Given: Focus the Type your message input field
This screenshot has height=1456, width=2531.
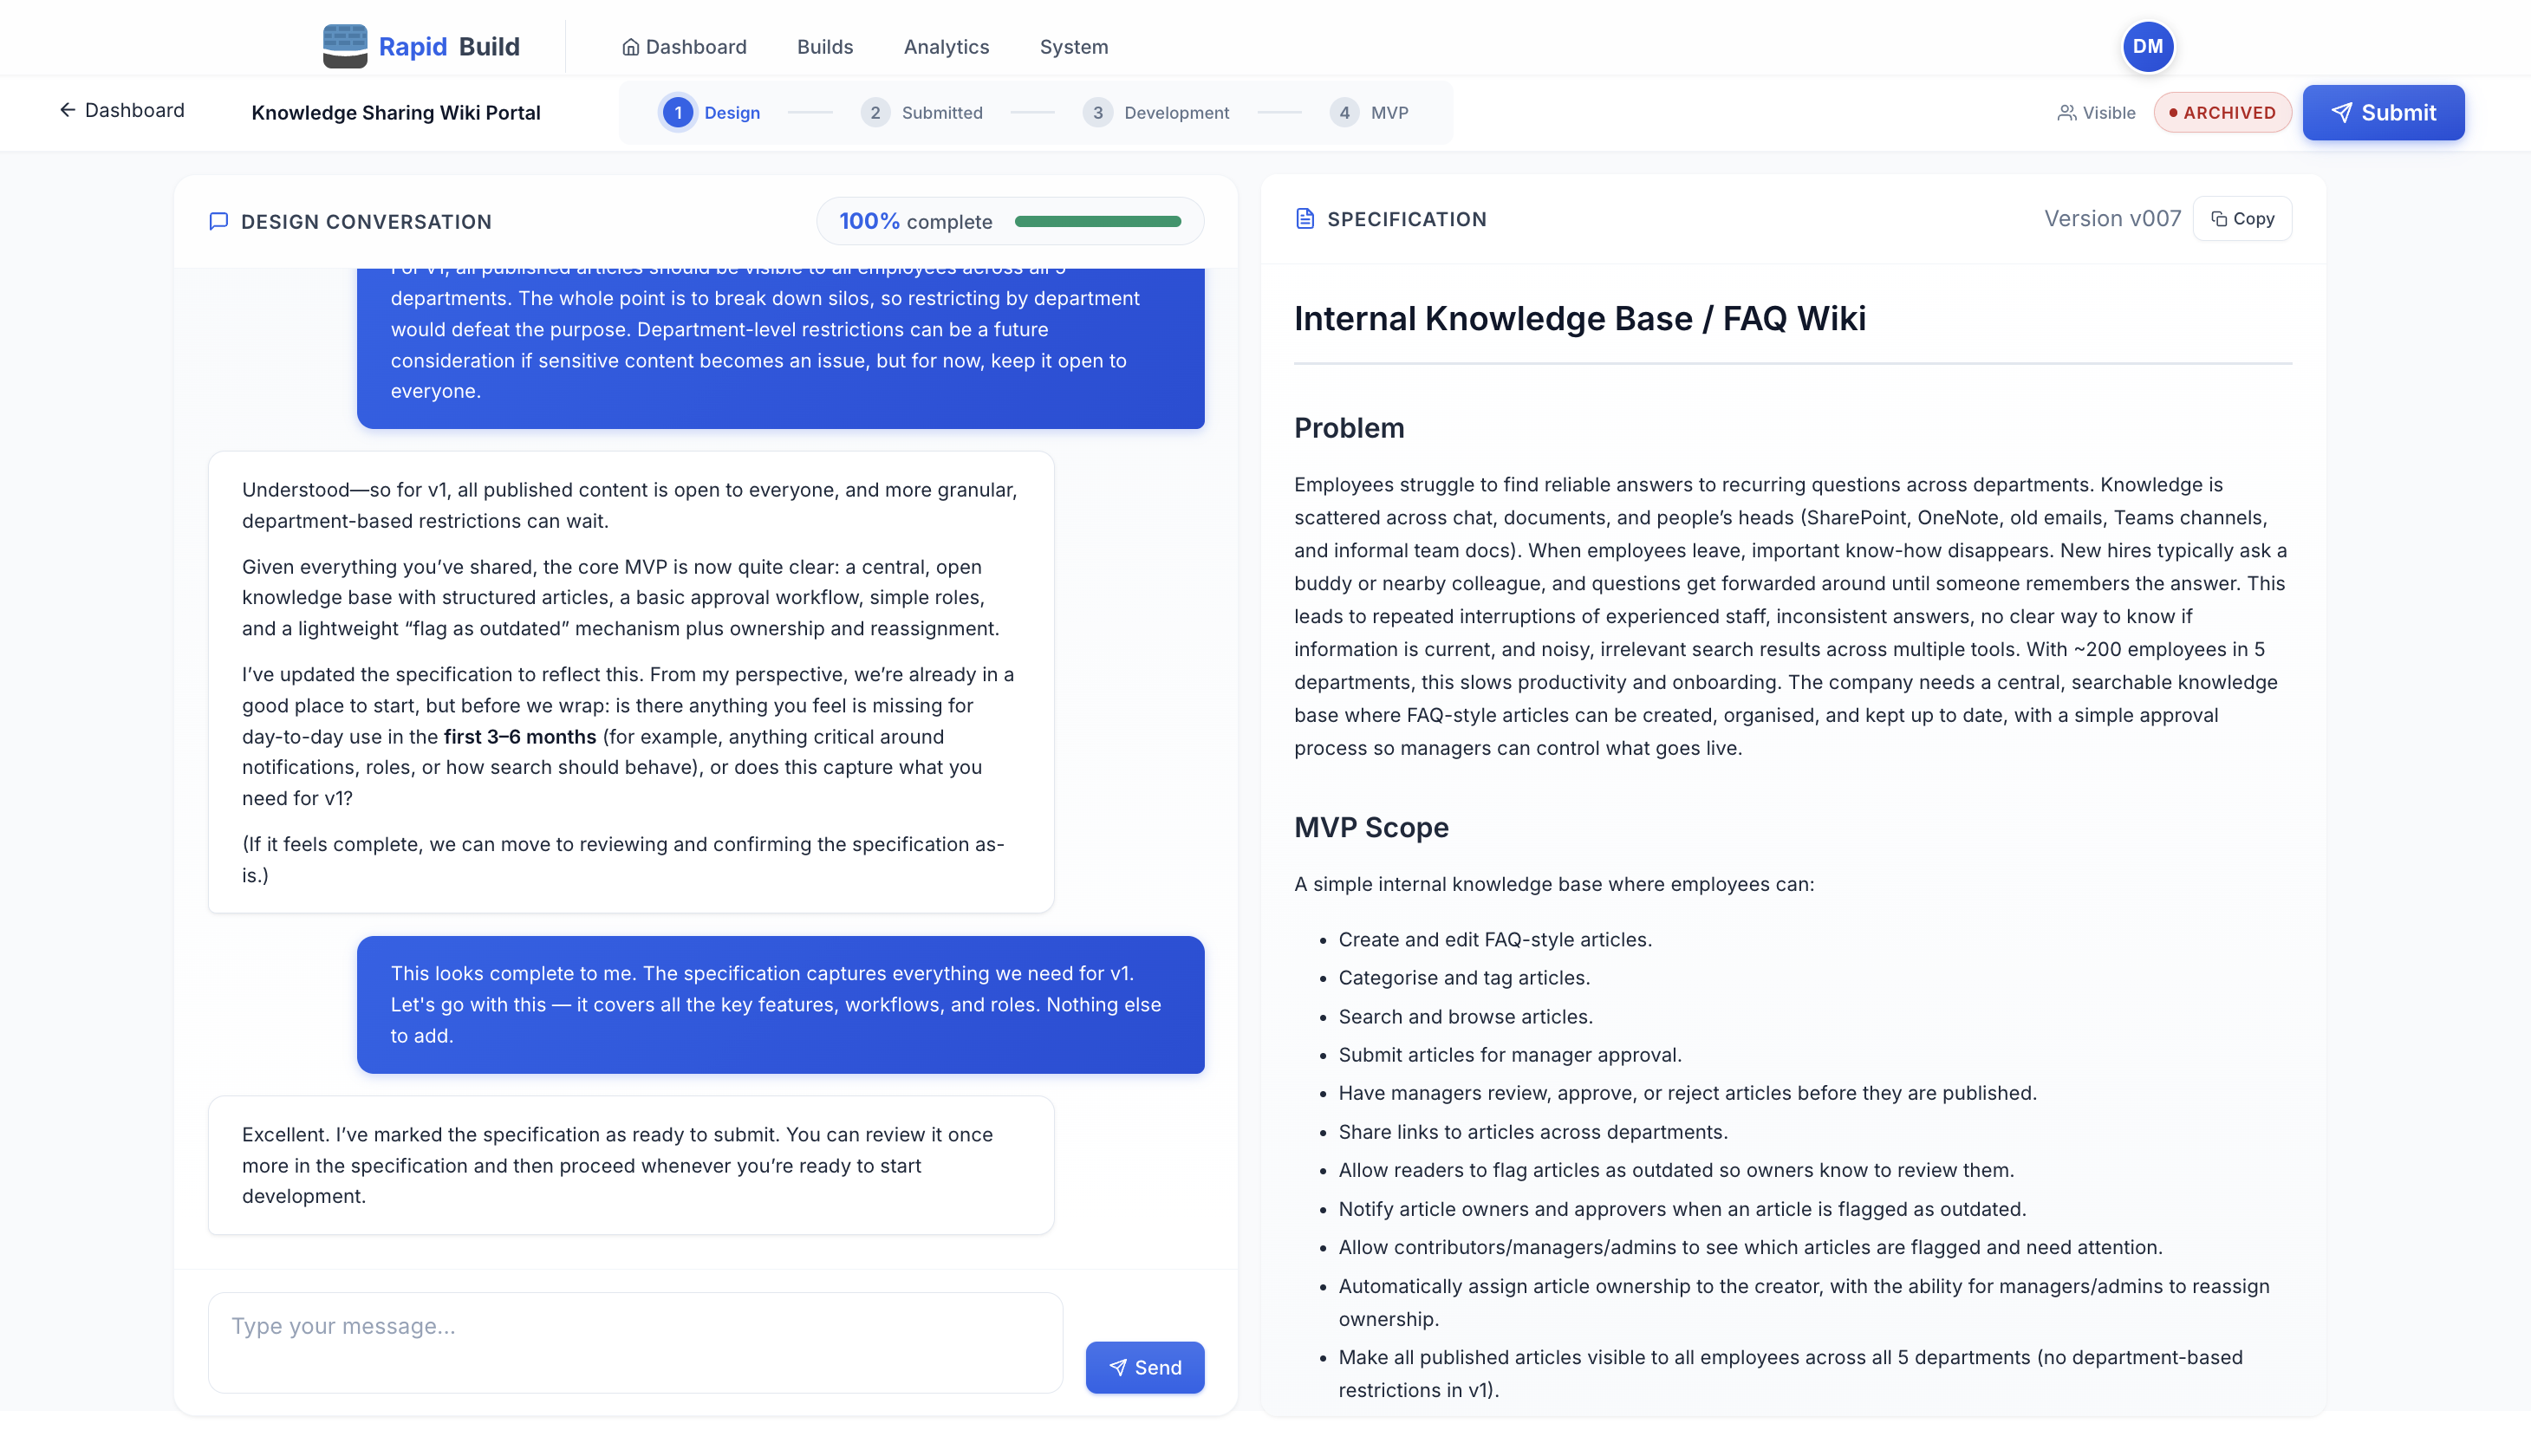Looking at the screenshot, I should point(634,1342).
